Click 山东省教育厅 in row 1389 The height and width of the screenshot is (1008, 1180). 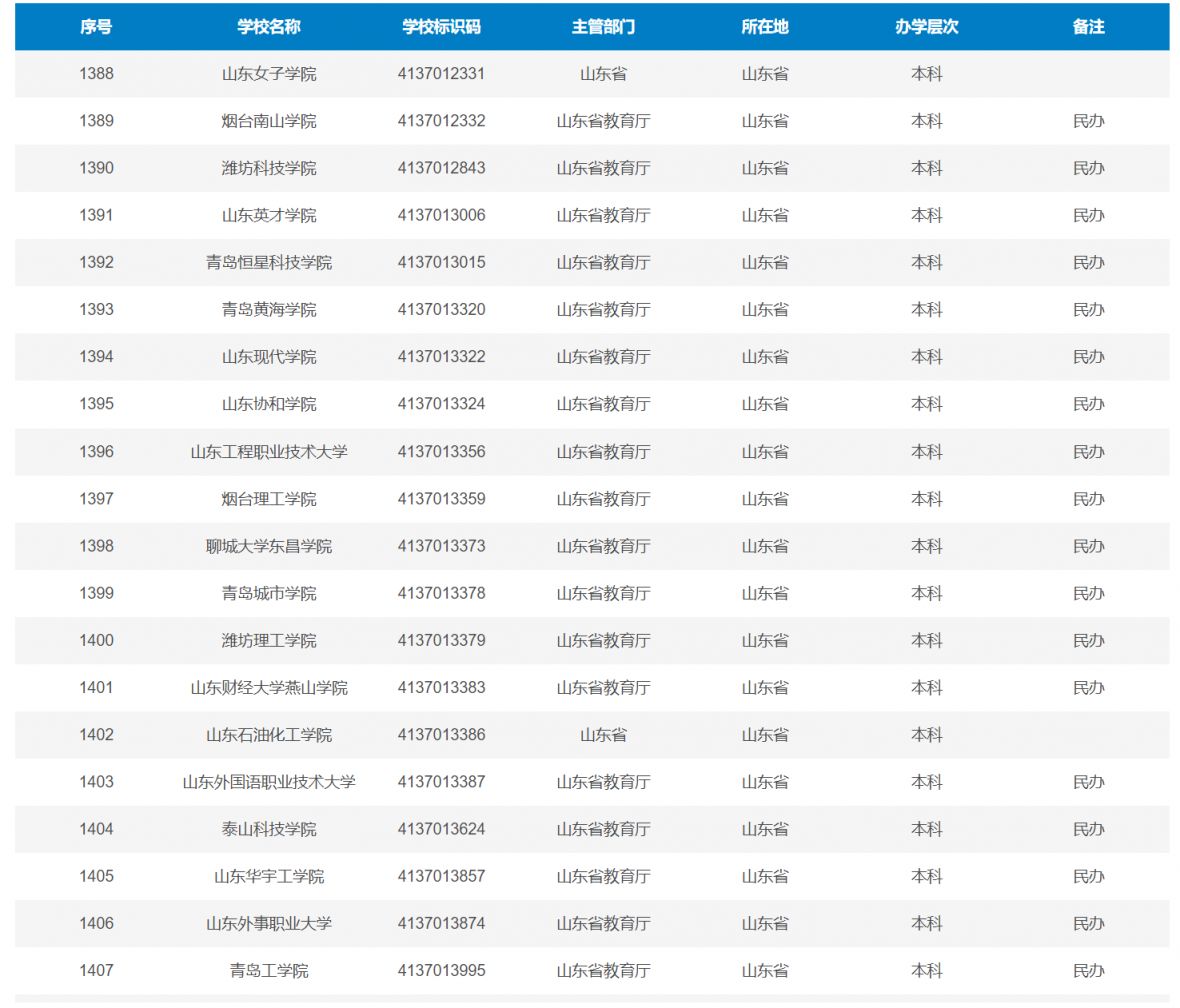click(x=604, y=121)
